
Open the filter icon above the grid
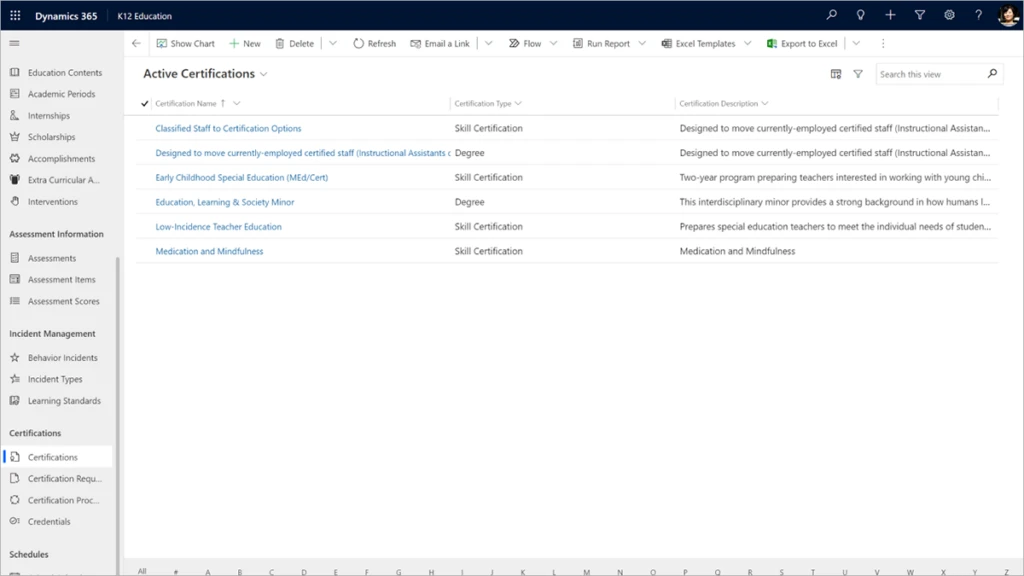pos(858,73)
